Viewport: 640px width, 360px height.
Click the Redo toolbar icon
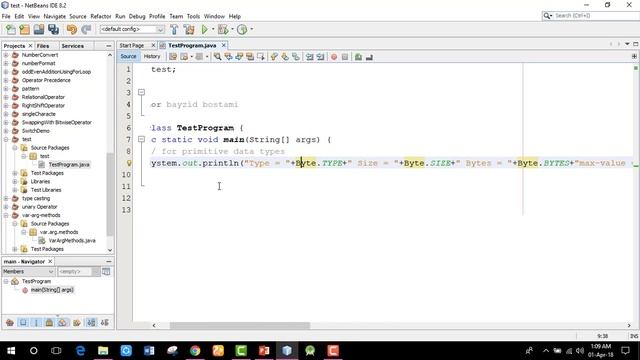pos(86,29)
